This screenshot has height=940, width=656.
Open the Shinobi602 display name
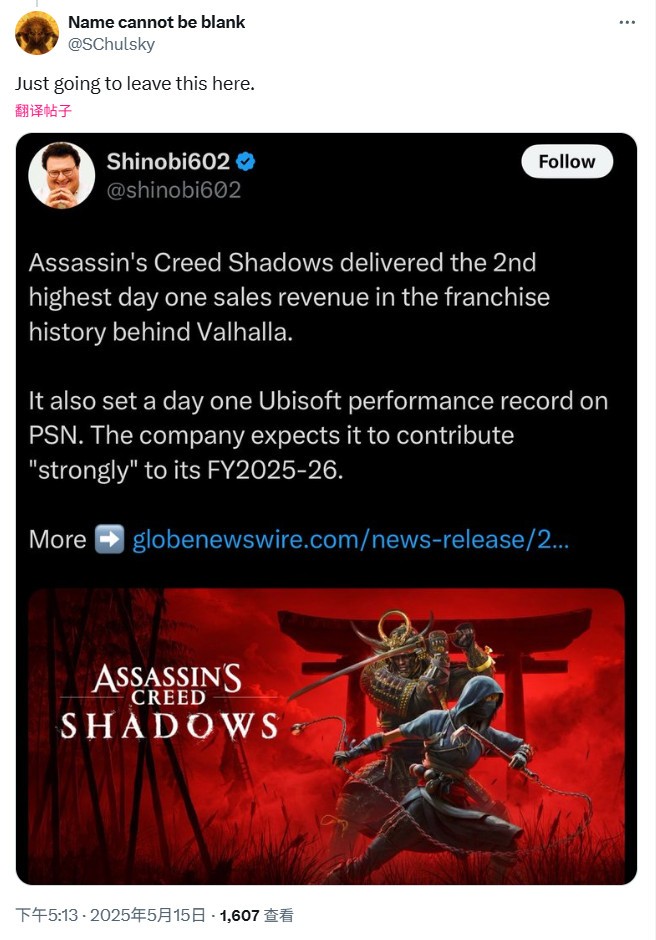coord(168,162)
